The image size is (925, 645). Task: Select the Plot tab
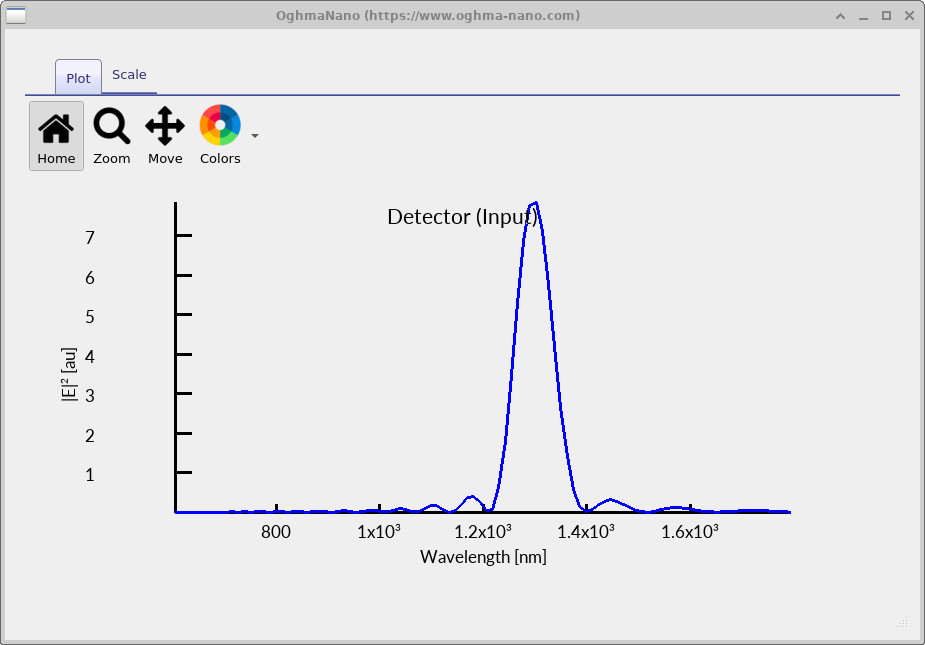pyautogui.click(x=77, y=77)
